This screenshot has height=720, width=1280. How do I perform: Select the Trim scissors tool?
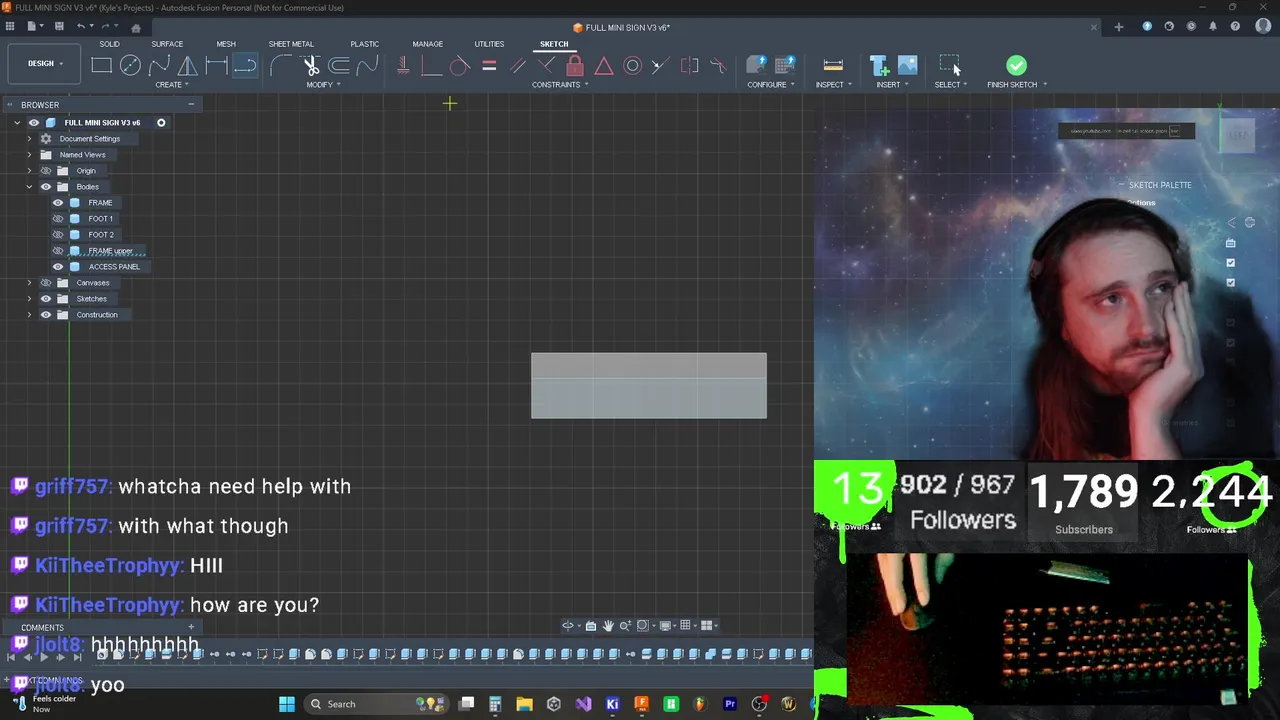(311, 66)
